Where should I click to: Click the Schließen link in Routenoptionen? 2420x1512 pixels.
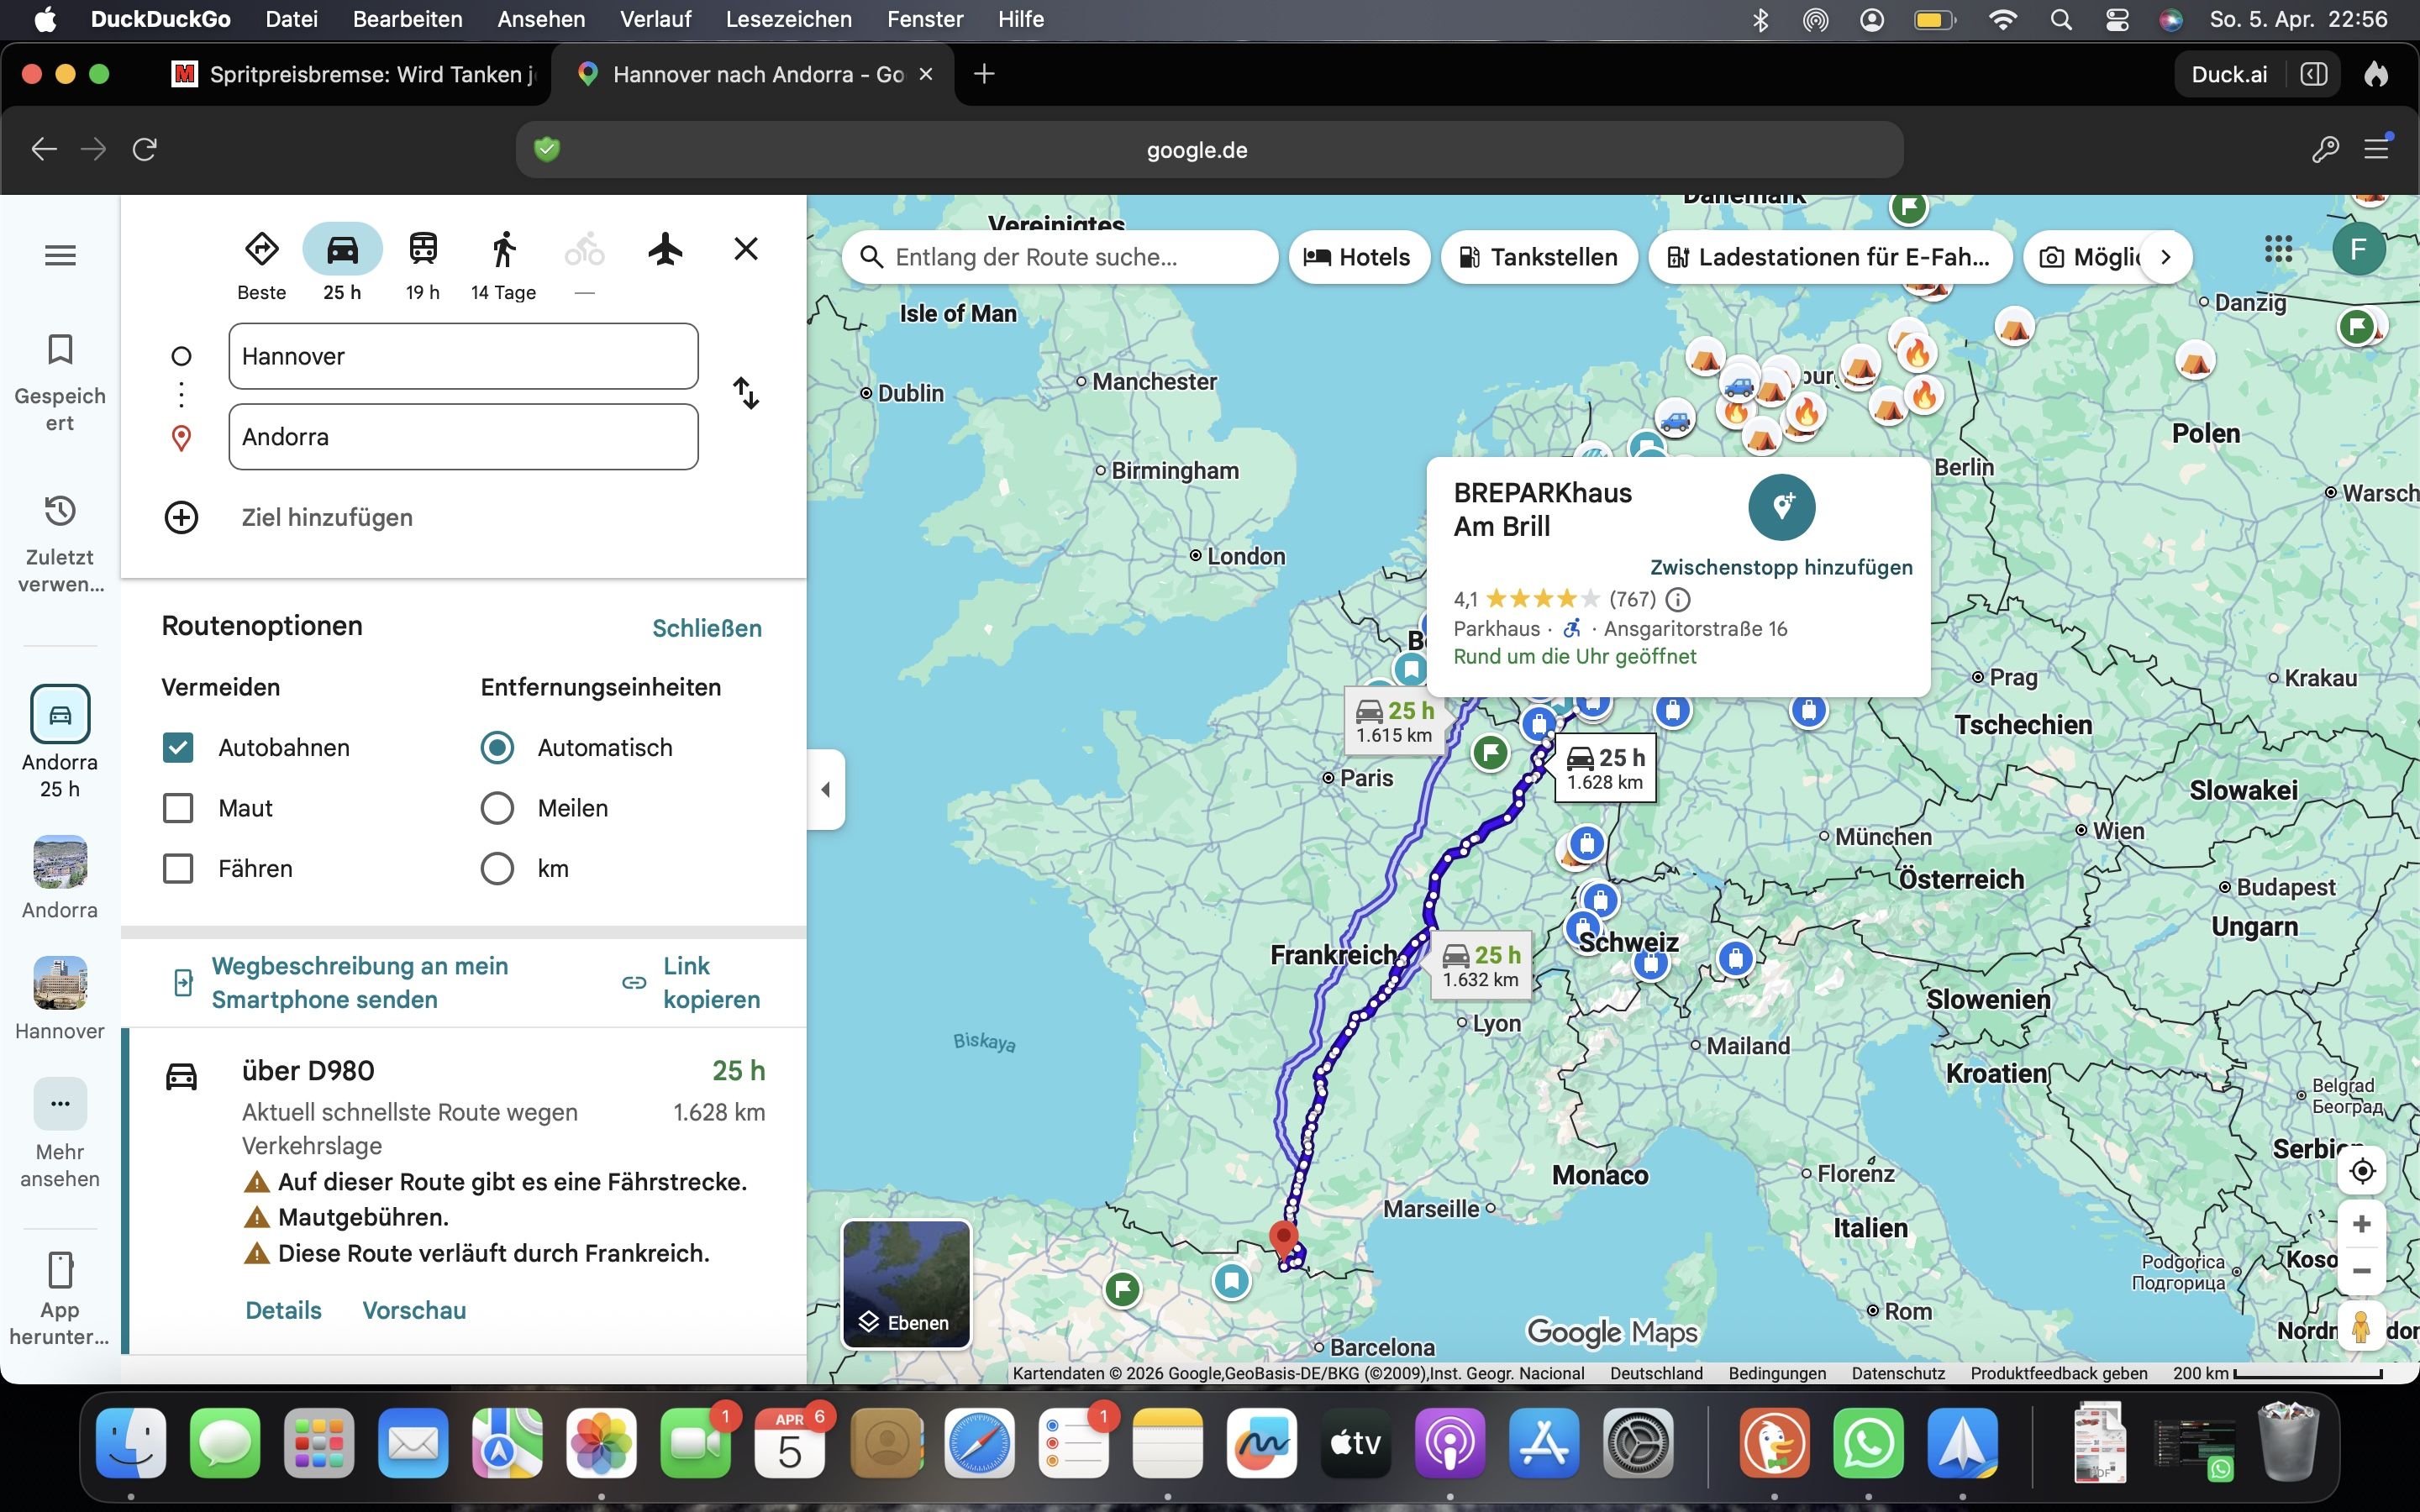point(706,628)
